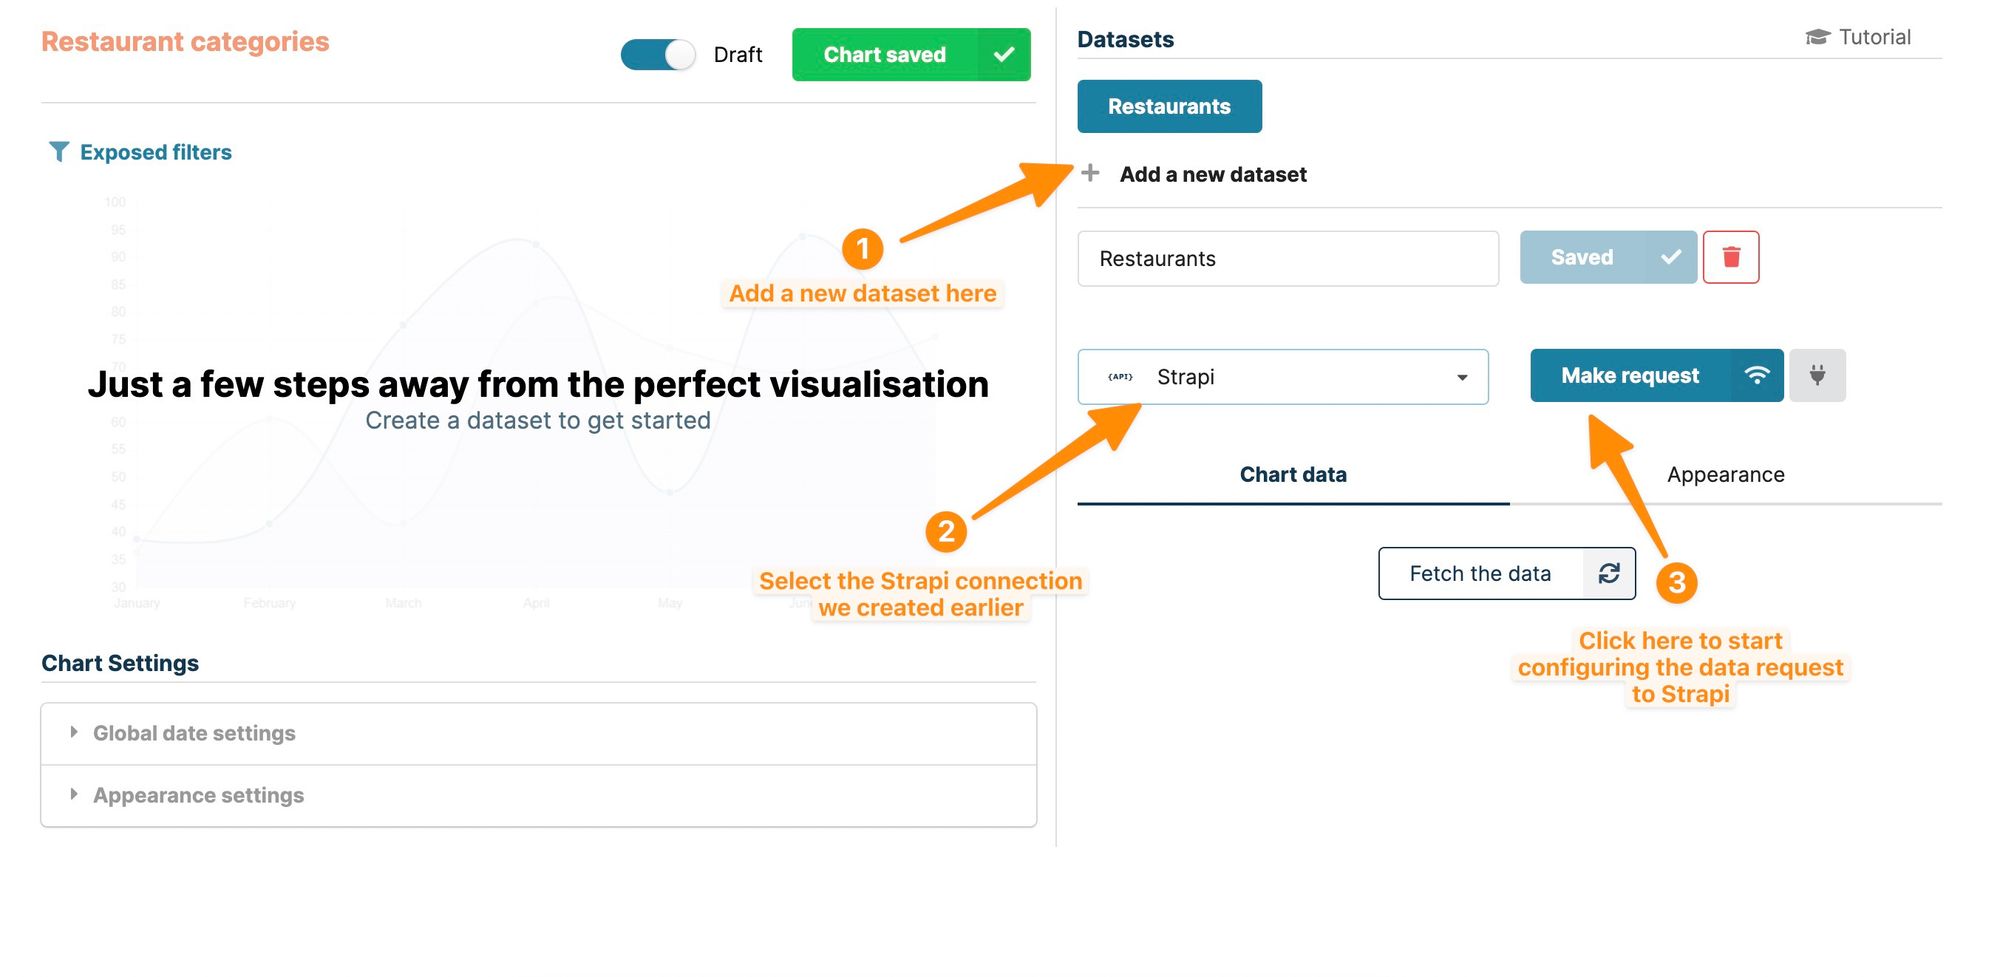Click the Restaurants dataset name field

pos(1287,259)
